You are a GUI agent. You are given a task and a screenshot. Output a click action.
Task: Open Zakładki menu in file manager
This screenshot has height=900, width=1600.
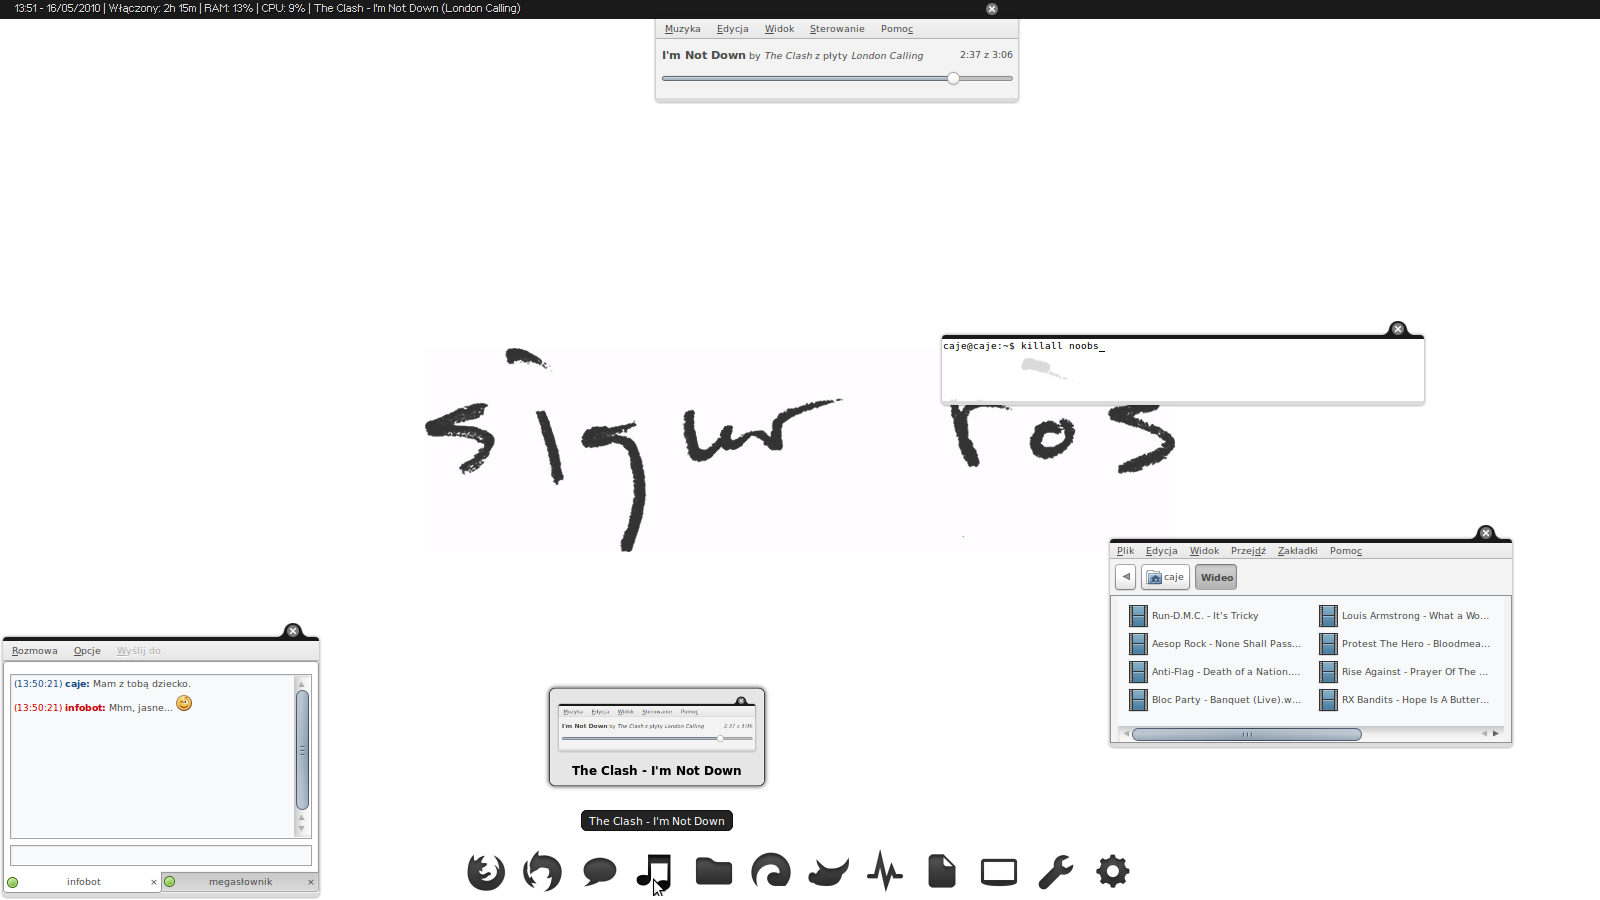(1298, 551)
